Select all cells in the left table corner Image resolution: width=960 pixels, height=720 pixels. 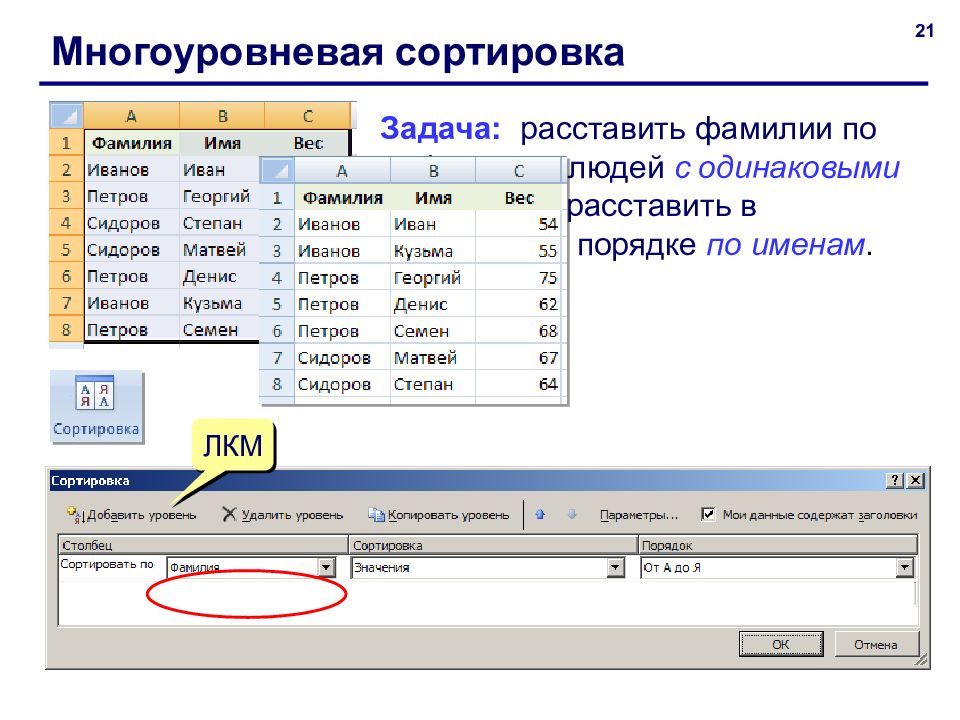point(66,115)
